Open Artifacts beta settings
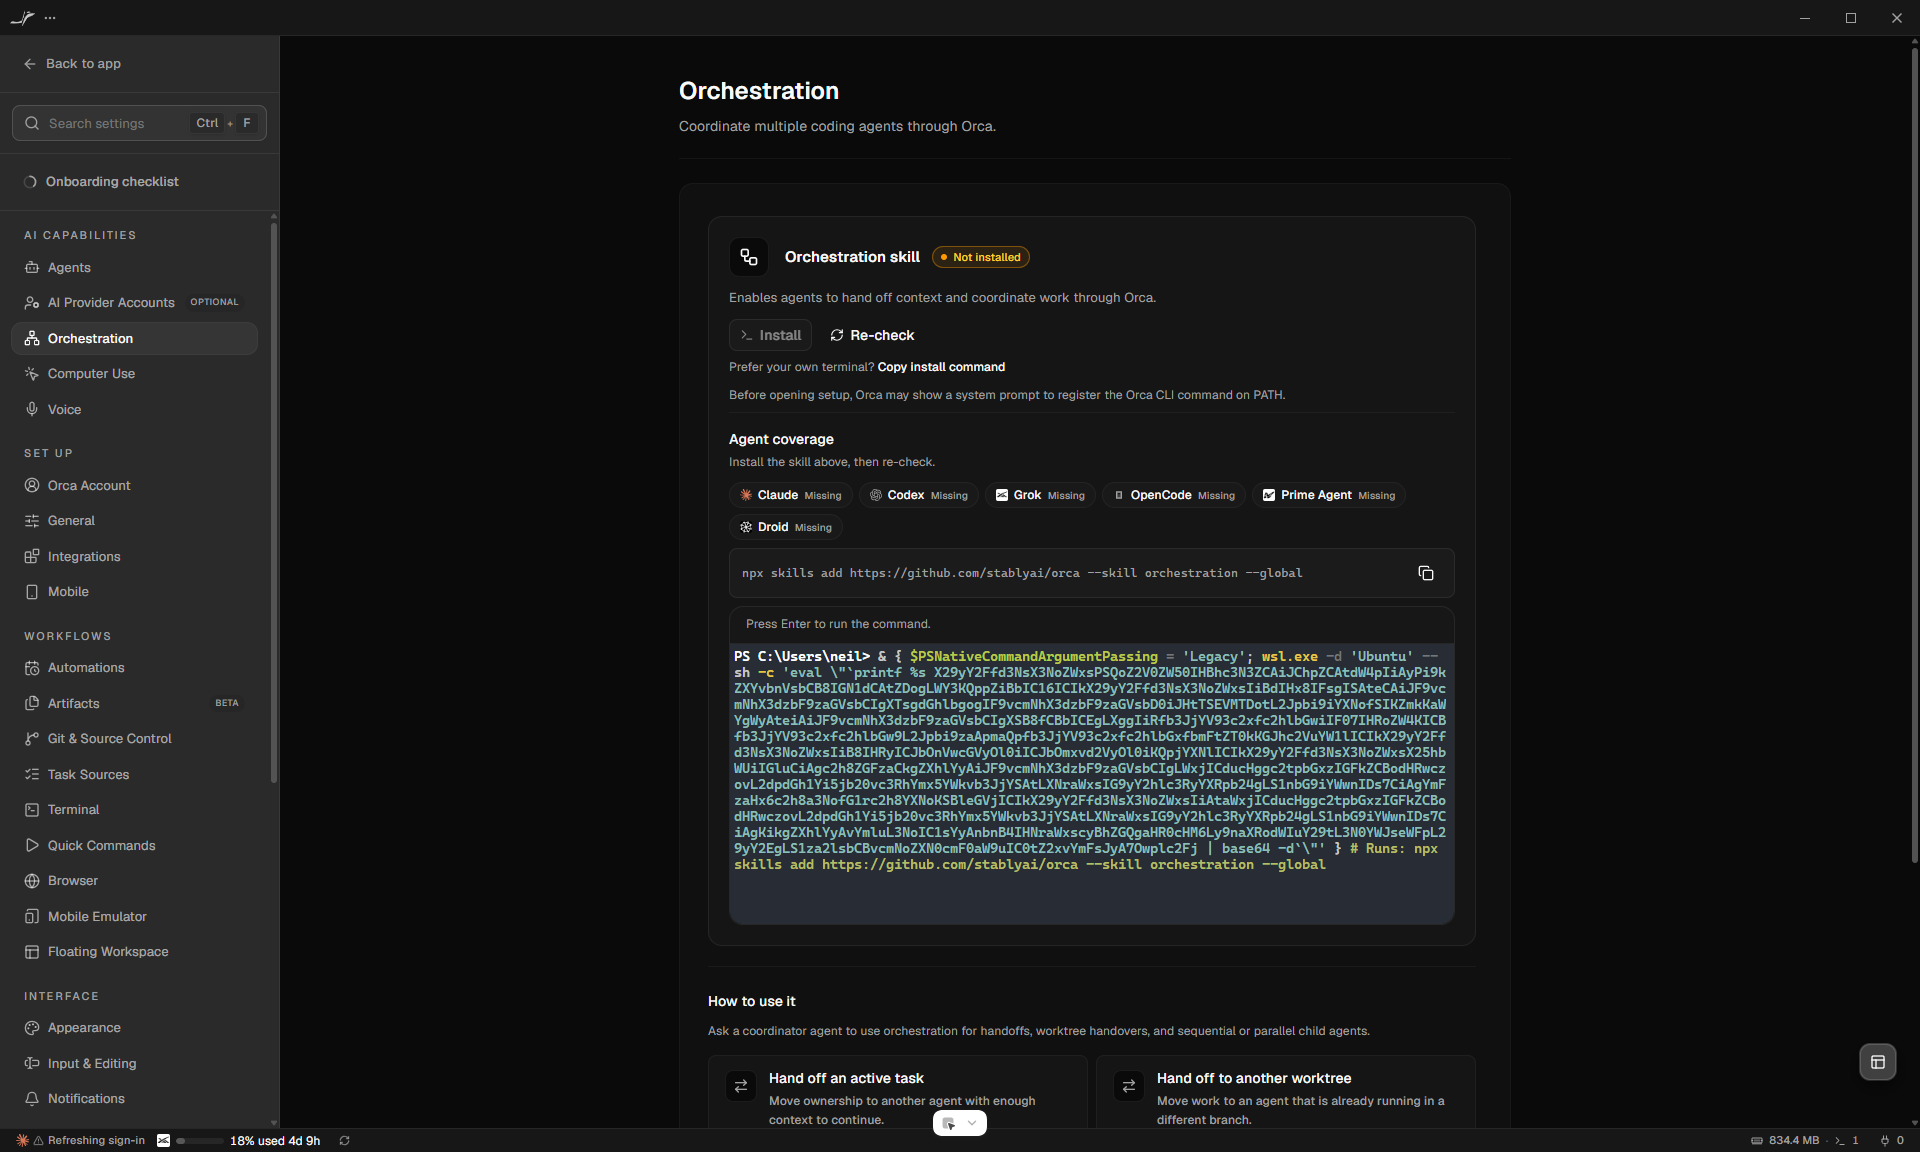The image size is (1920, 1152). [x=134, y=704]
